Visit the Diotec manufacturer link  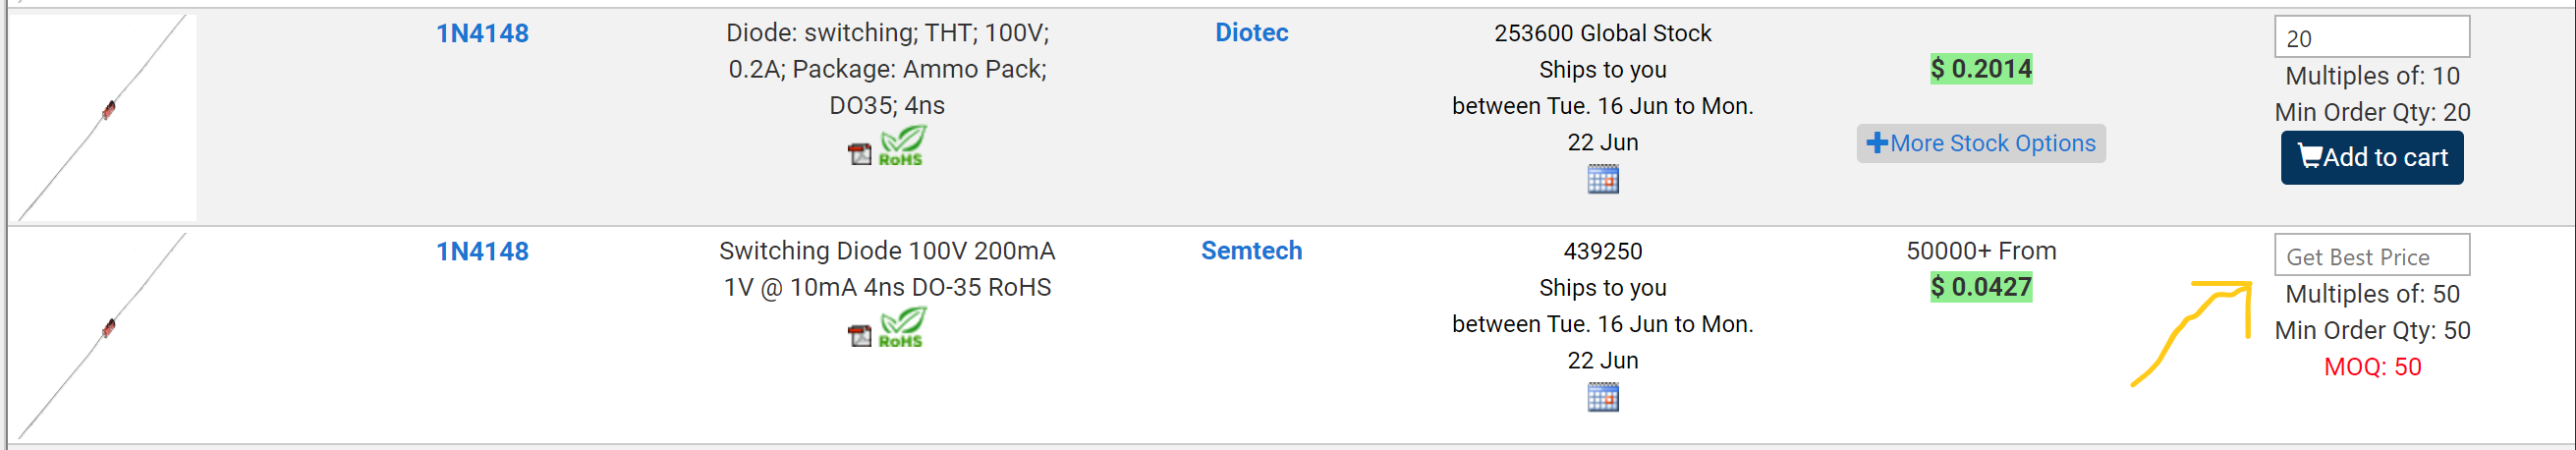pos(1251,33)
